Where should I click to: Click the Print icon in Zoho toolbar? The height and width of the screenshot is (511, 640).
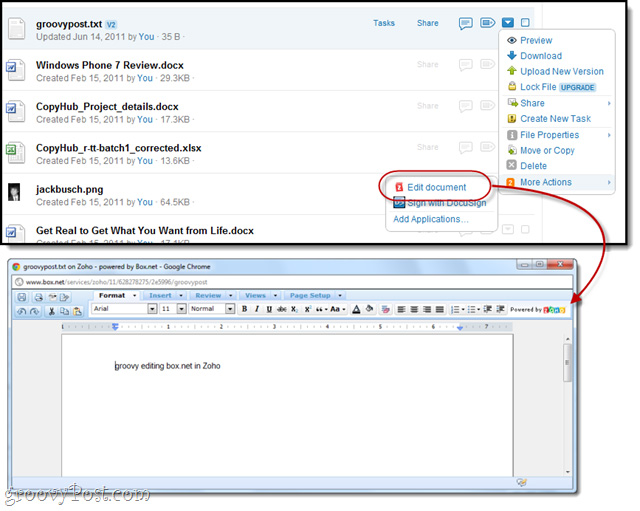coord(39,297)
